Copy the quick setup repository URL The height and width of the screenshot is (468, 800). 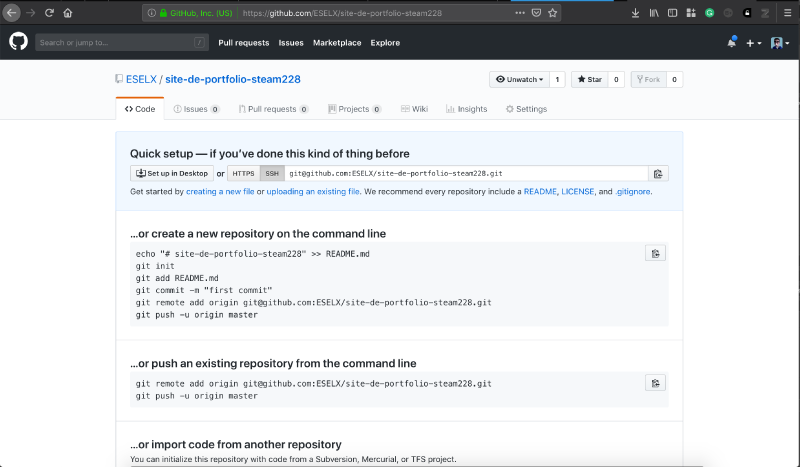657,173
